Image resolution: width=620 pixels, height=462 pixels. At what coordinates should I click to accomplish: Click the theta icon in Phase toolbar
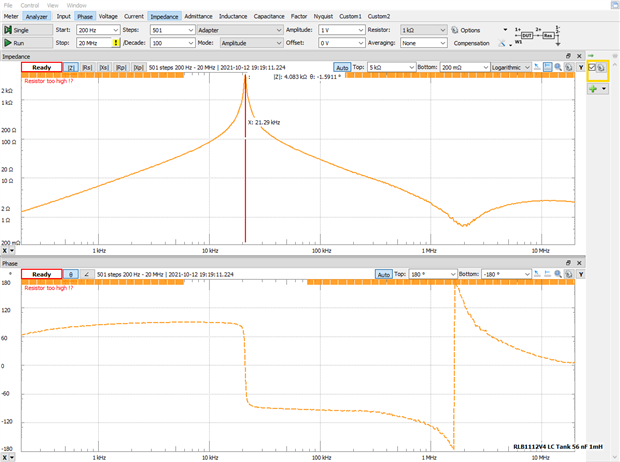point(71,274)
